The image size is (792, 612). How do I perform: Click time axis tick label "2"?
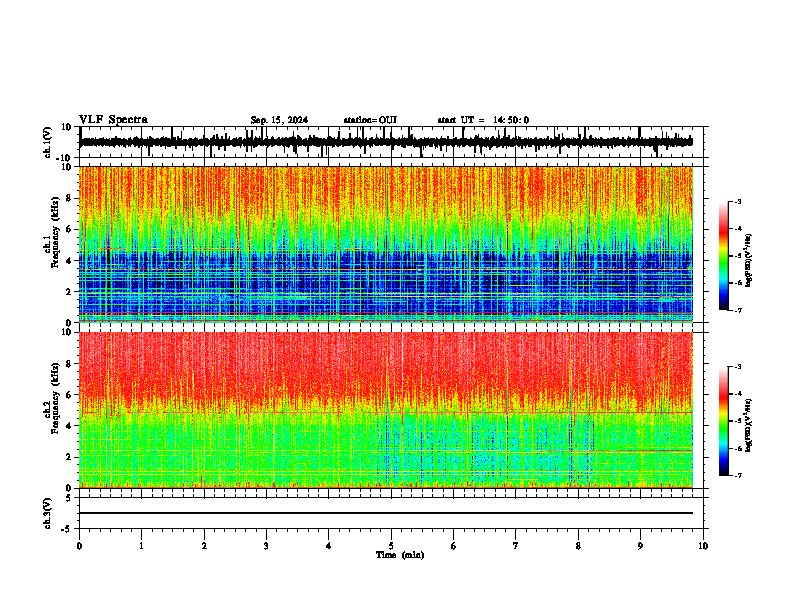tap(204, 546)
